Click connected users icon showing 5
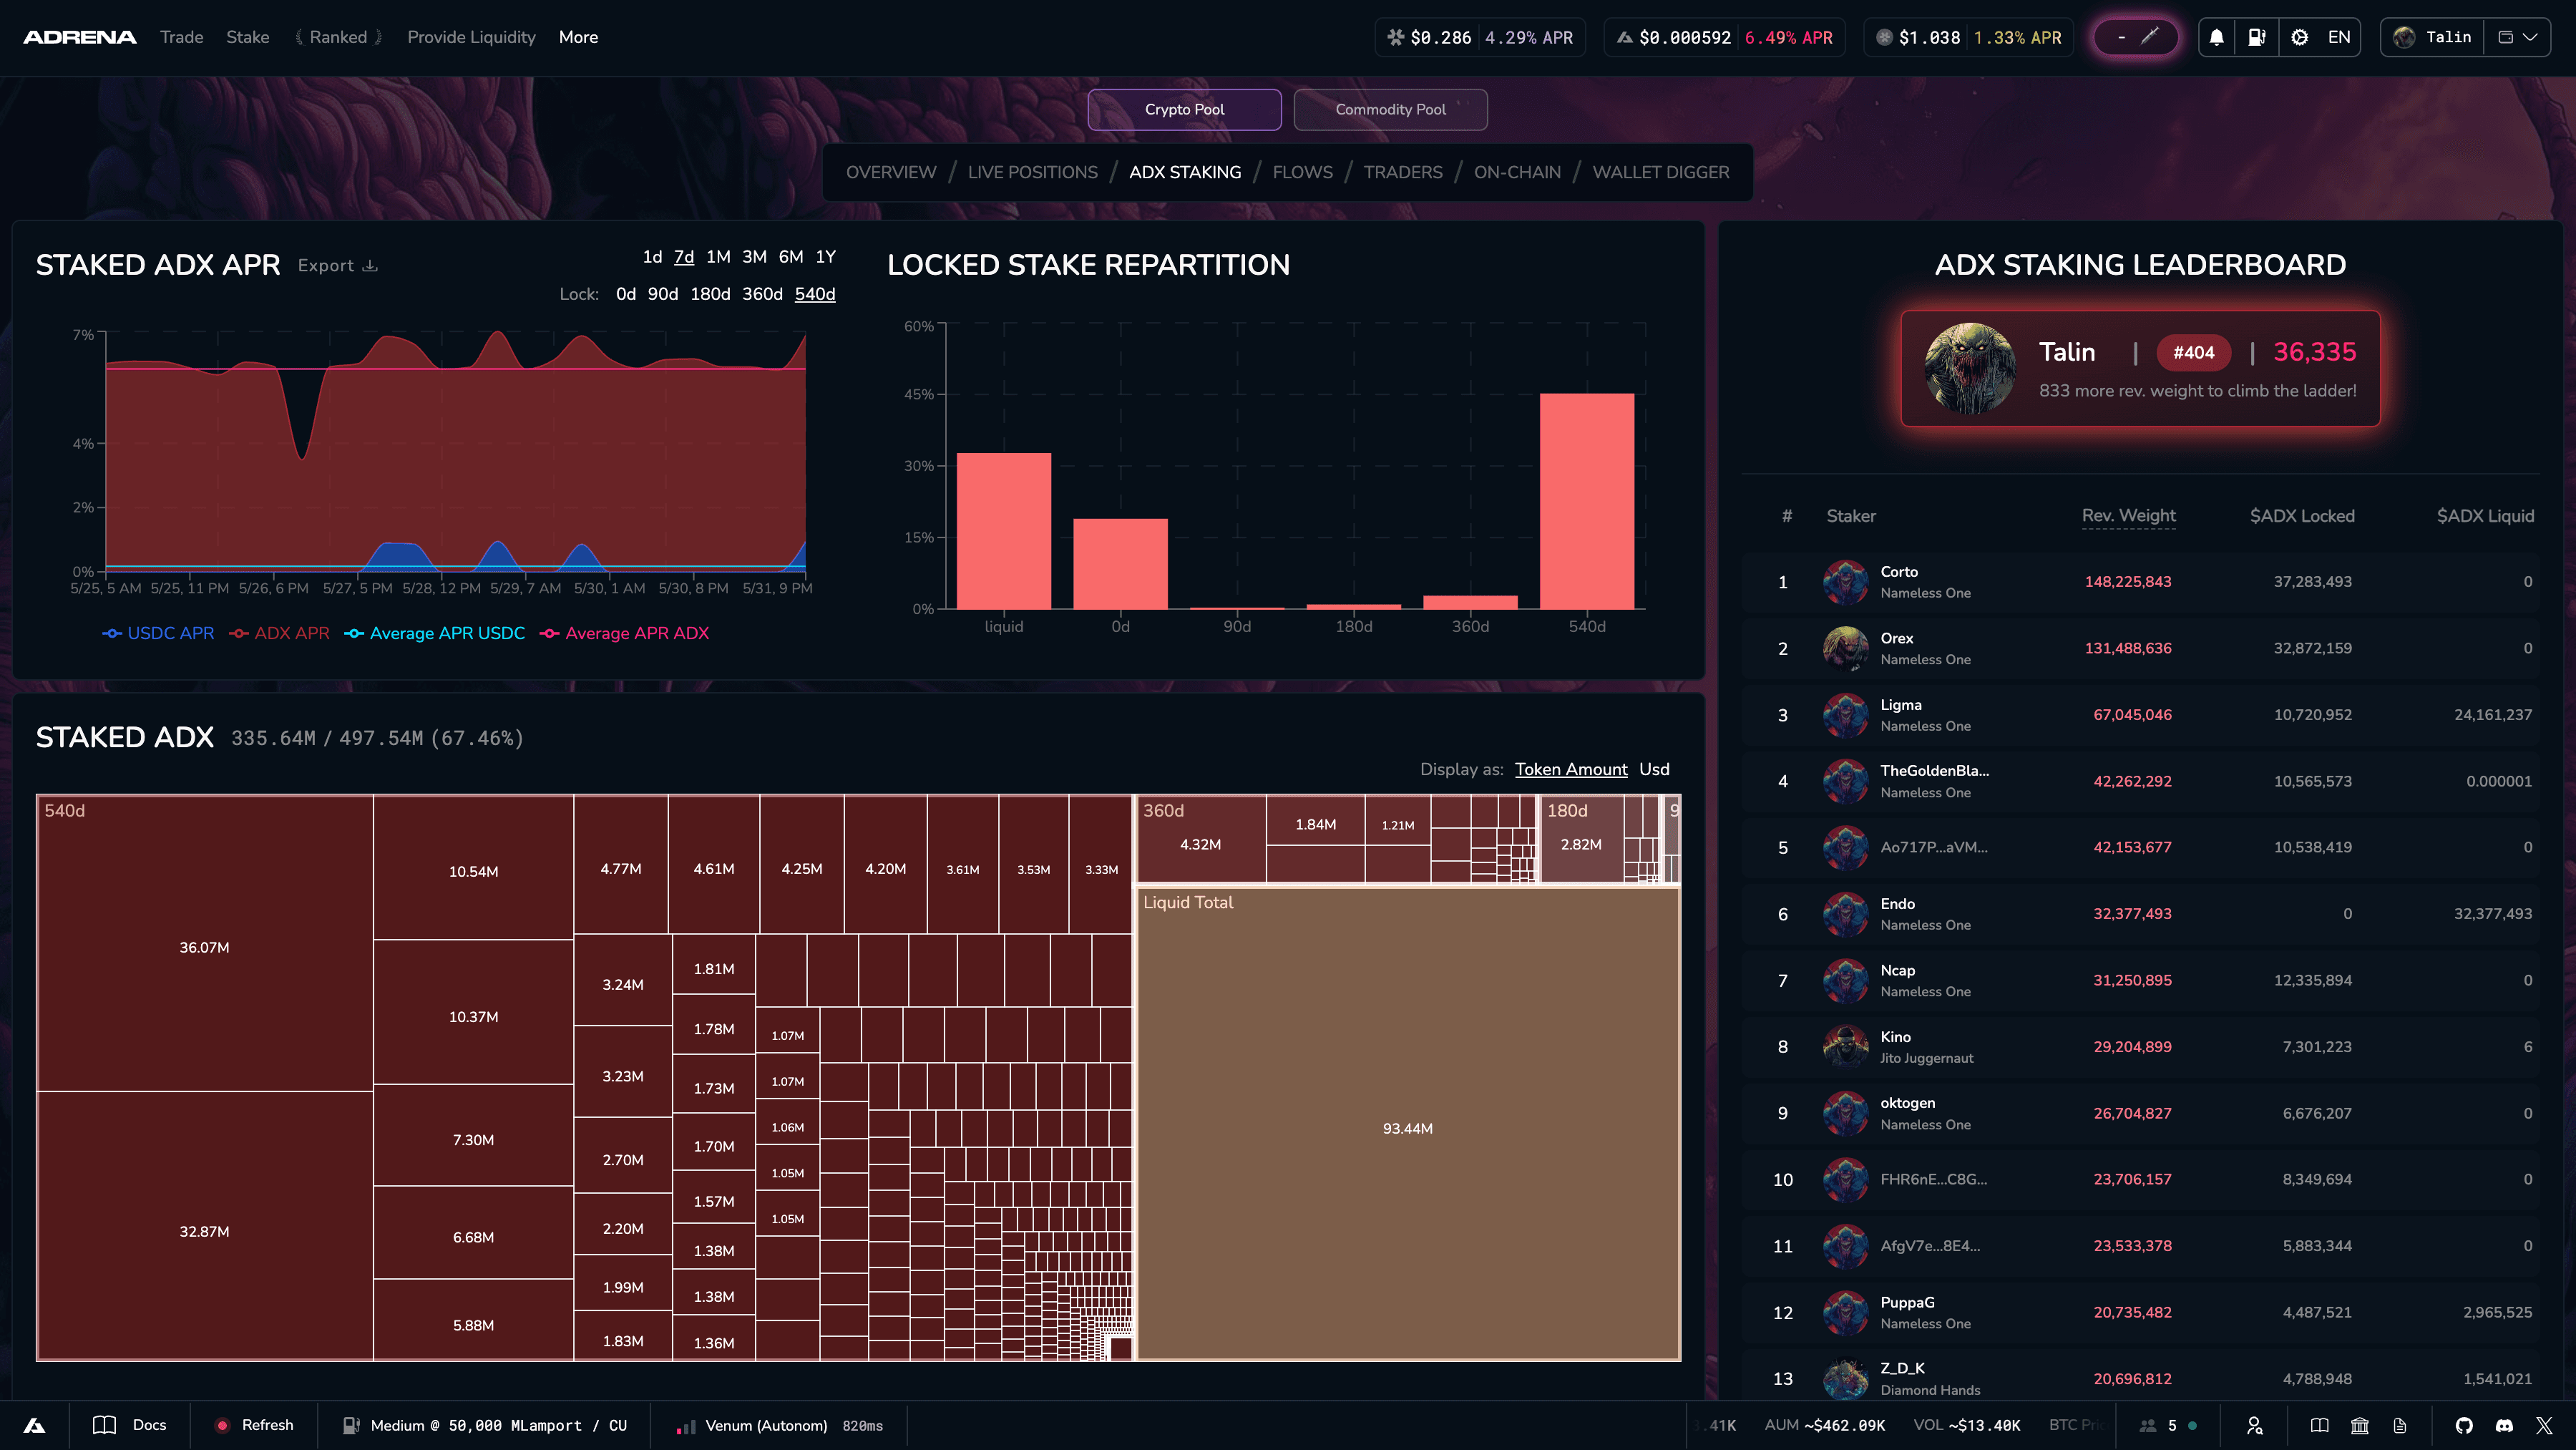Image resolution: width=2576 pixels, height=1450 pixels. (x=2147, y=1425)
